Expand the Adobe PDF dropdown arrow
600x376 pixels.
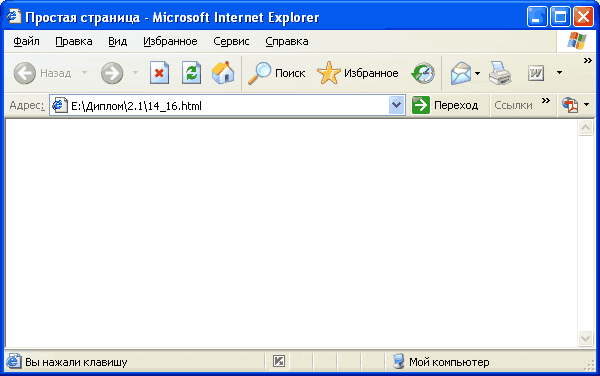tap(587, 104)
